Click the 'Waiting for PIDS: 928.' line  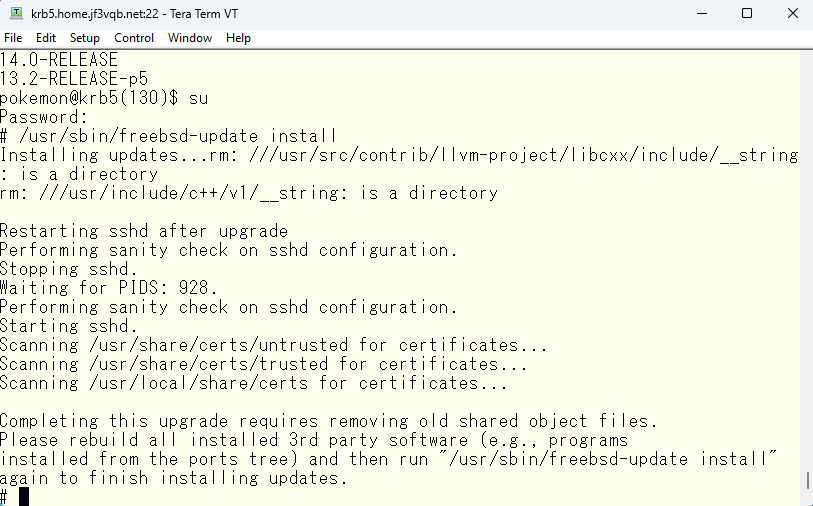109,288
